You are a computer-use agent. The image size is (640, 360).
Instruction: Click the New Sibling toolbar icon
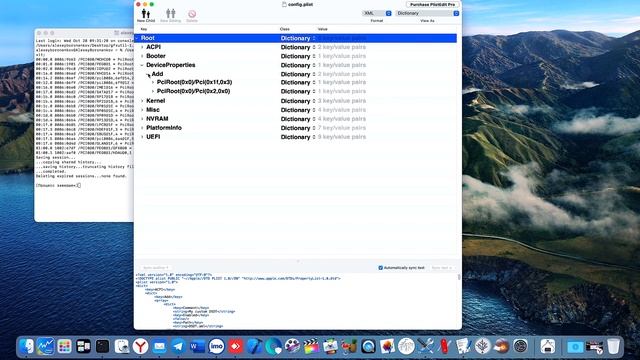click(170, 16)
